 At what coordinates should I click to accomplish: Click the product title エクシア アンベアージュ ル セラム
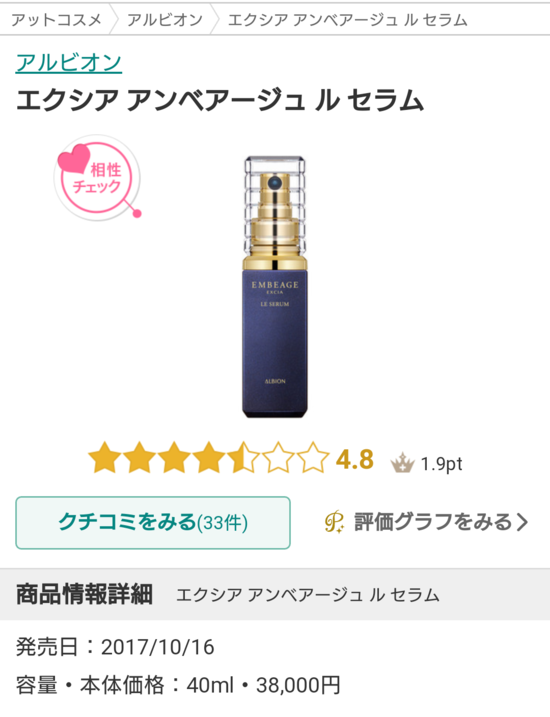(220, 100)
